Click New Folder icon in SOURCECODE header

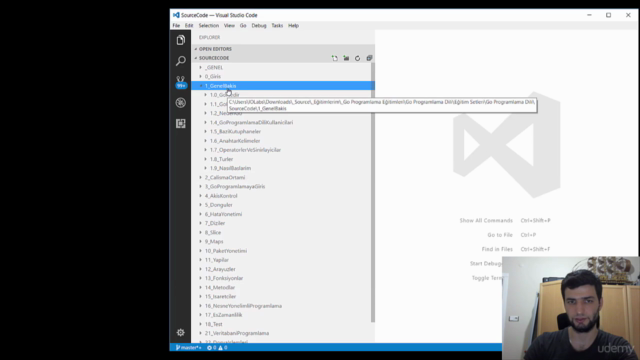point(346,58)
